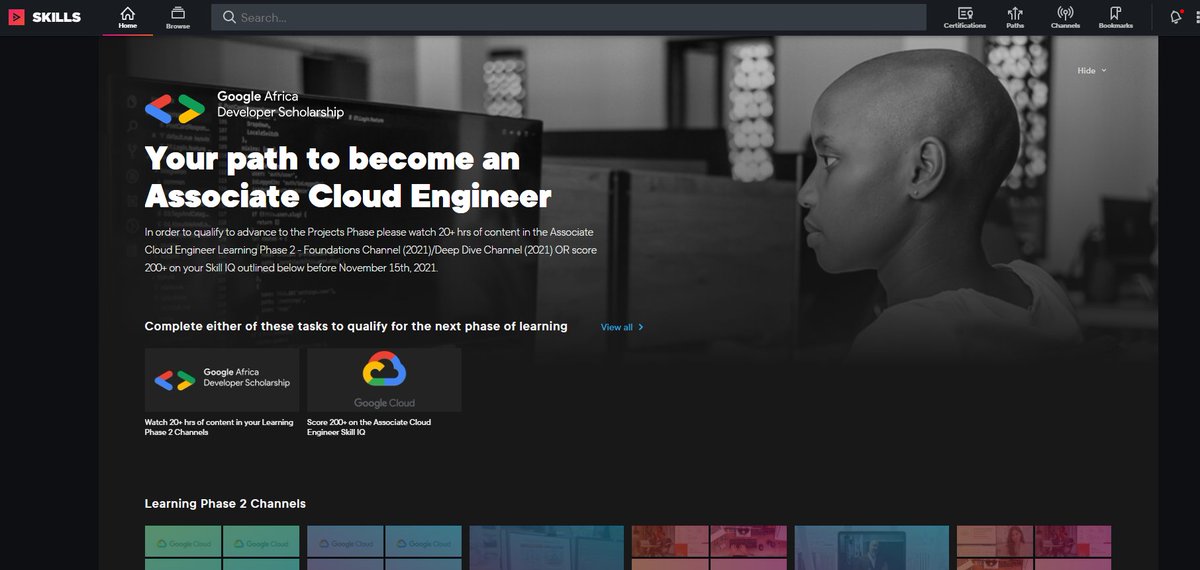Open the Google Cloud Skill IQ thumbnail
The image size is (1200, 570).
click(384, 380)
